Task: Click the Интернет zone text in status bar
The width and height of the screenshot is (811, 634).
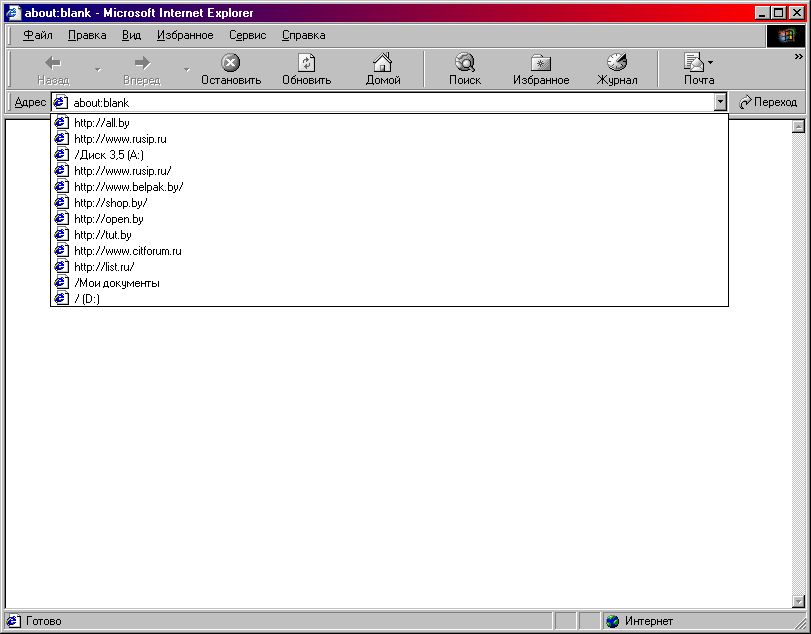Action: click(649, 621)
